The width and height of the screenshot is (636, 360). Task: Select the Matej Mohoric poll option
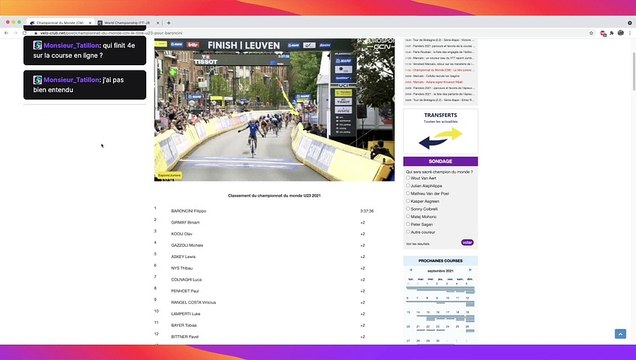tap(408, 216)
